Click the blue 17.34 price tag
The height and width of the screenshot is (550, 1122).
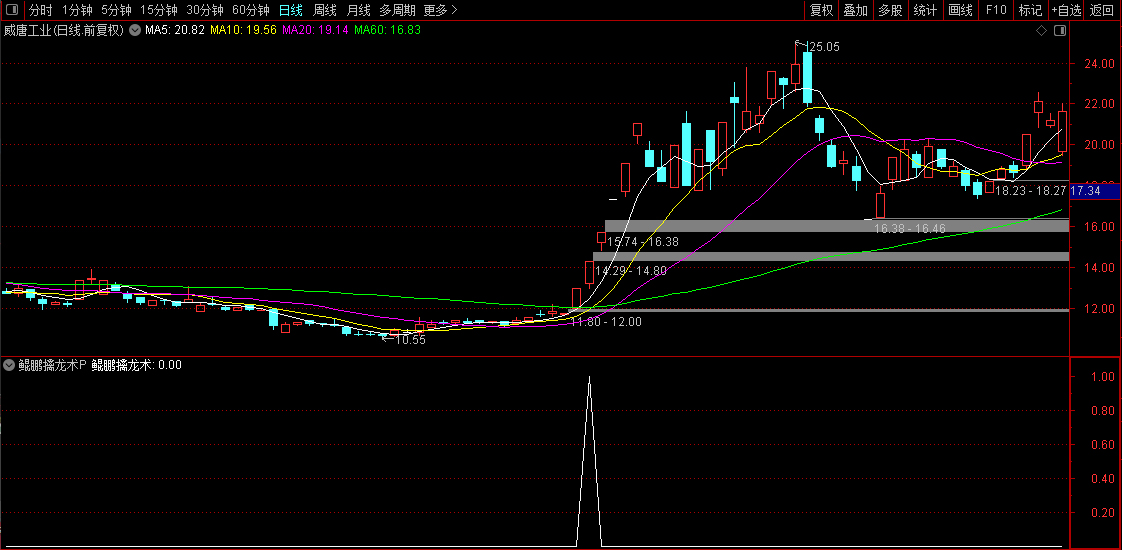point(1095,191)
